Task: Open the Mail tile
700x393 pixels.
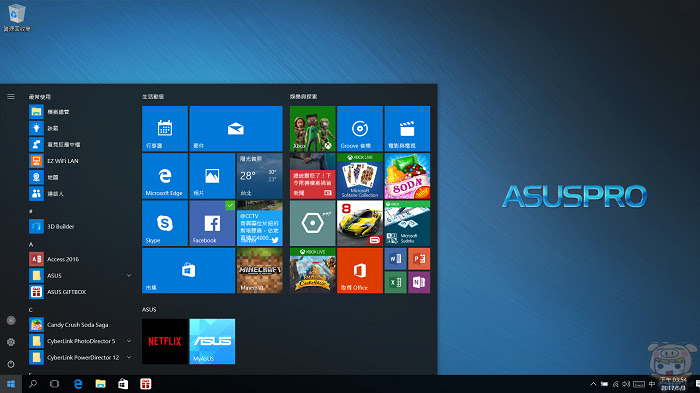Action: [x=236, y=129]
